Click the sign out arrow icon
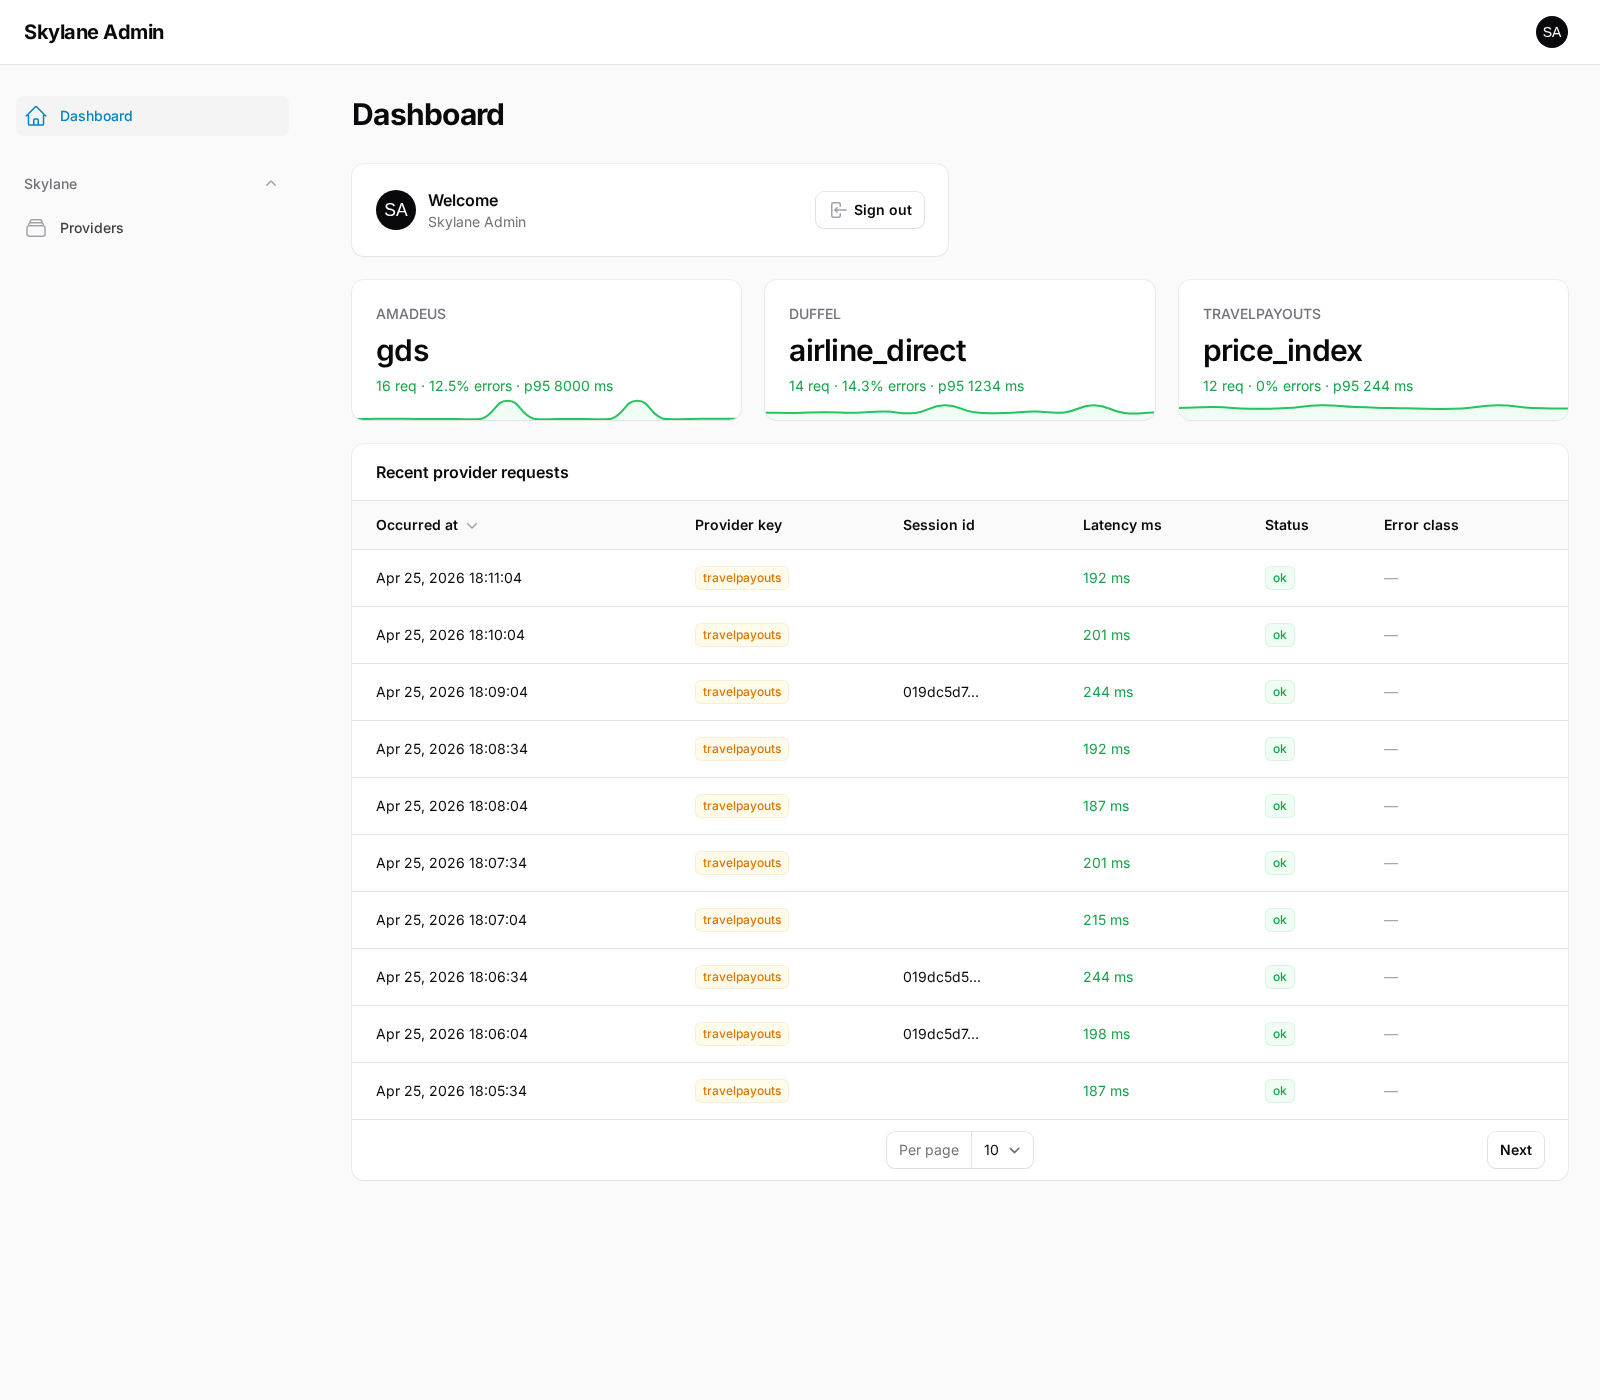The width and height of the screenshot is (1600, 1400). click(838, 210)
